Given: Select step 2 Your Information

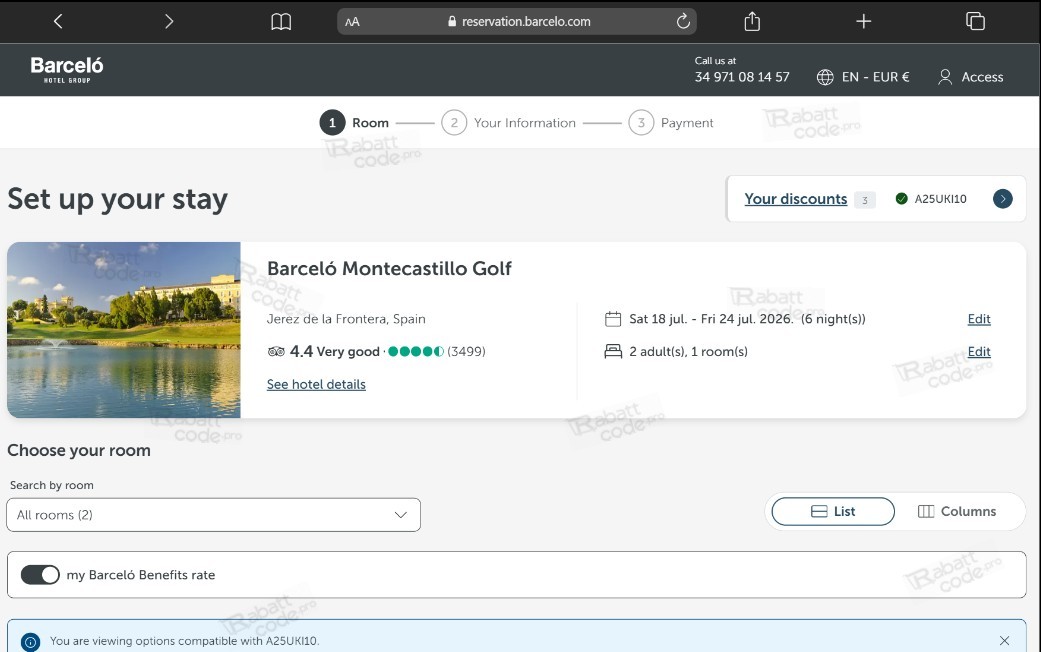Looking at the screenshot, I should 509,123.
